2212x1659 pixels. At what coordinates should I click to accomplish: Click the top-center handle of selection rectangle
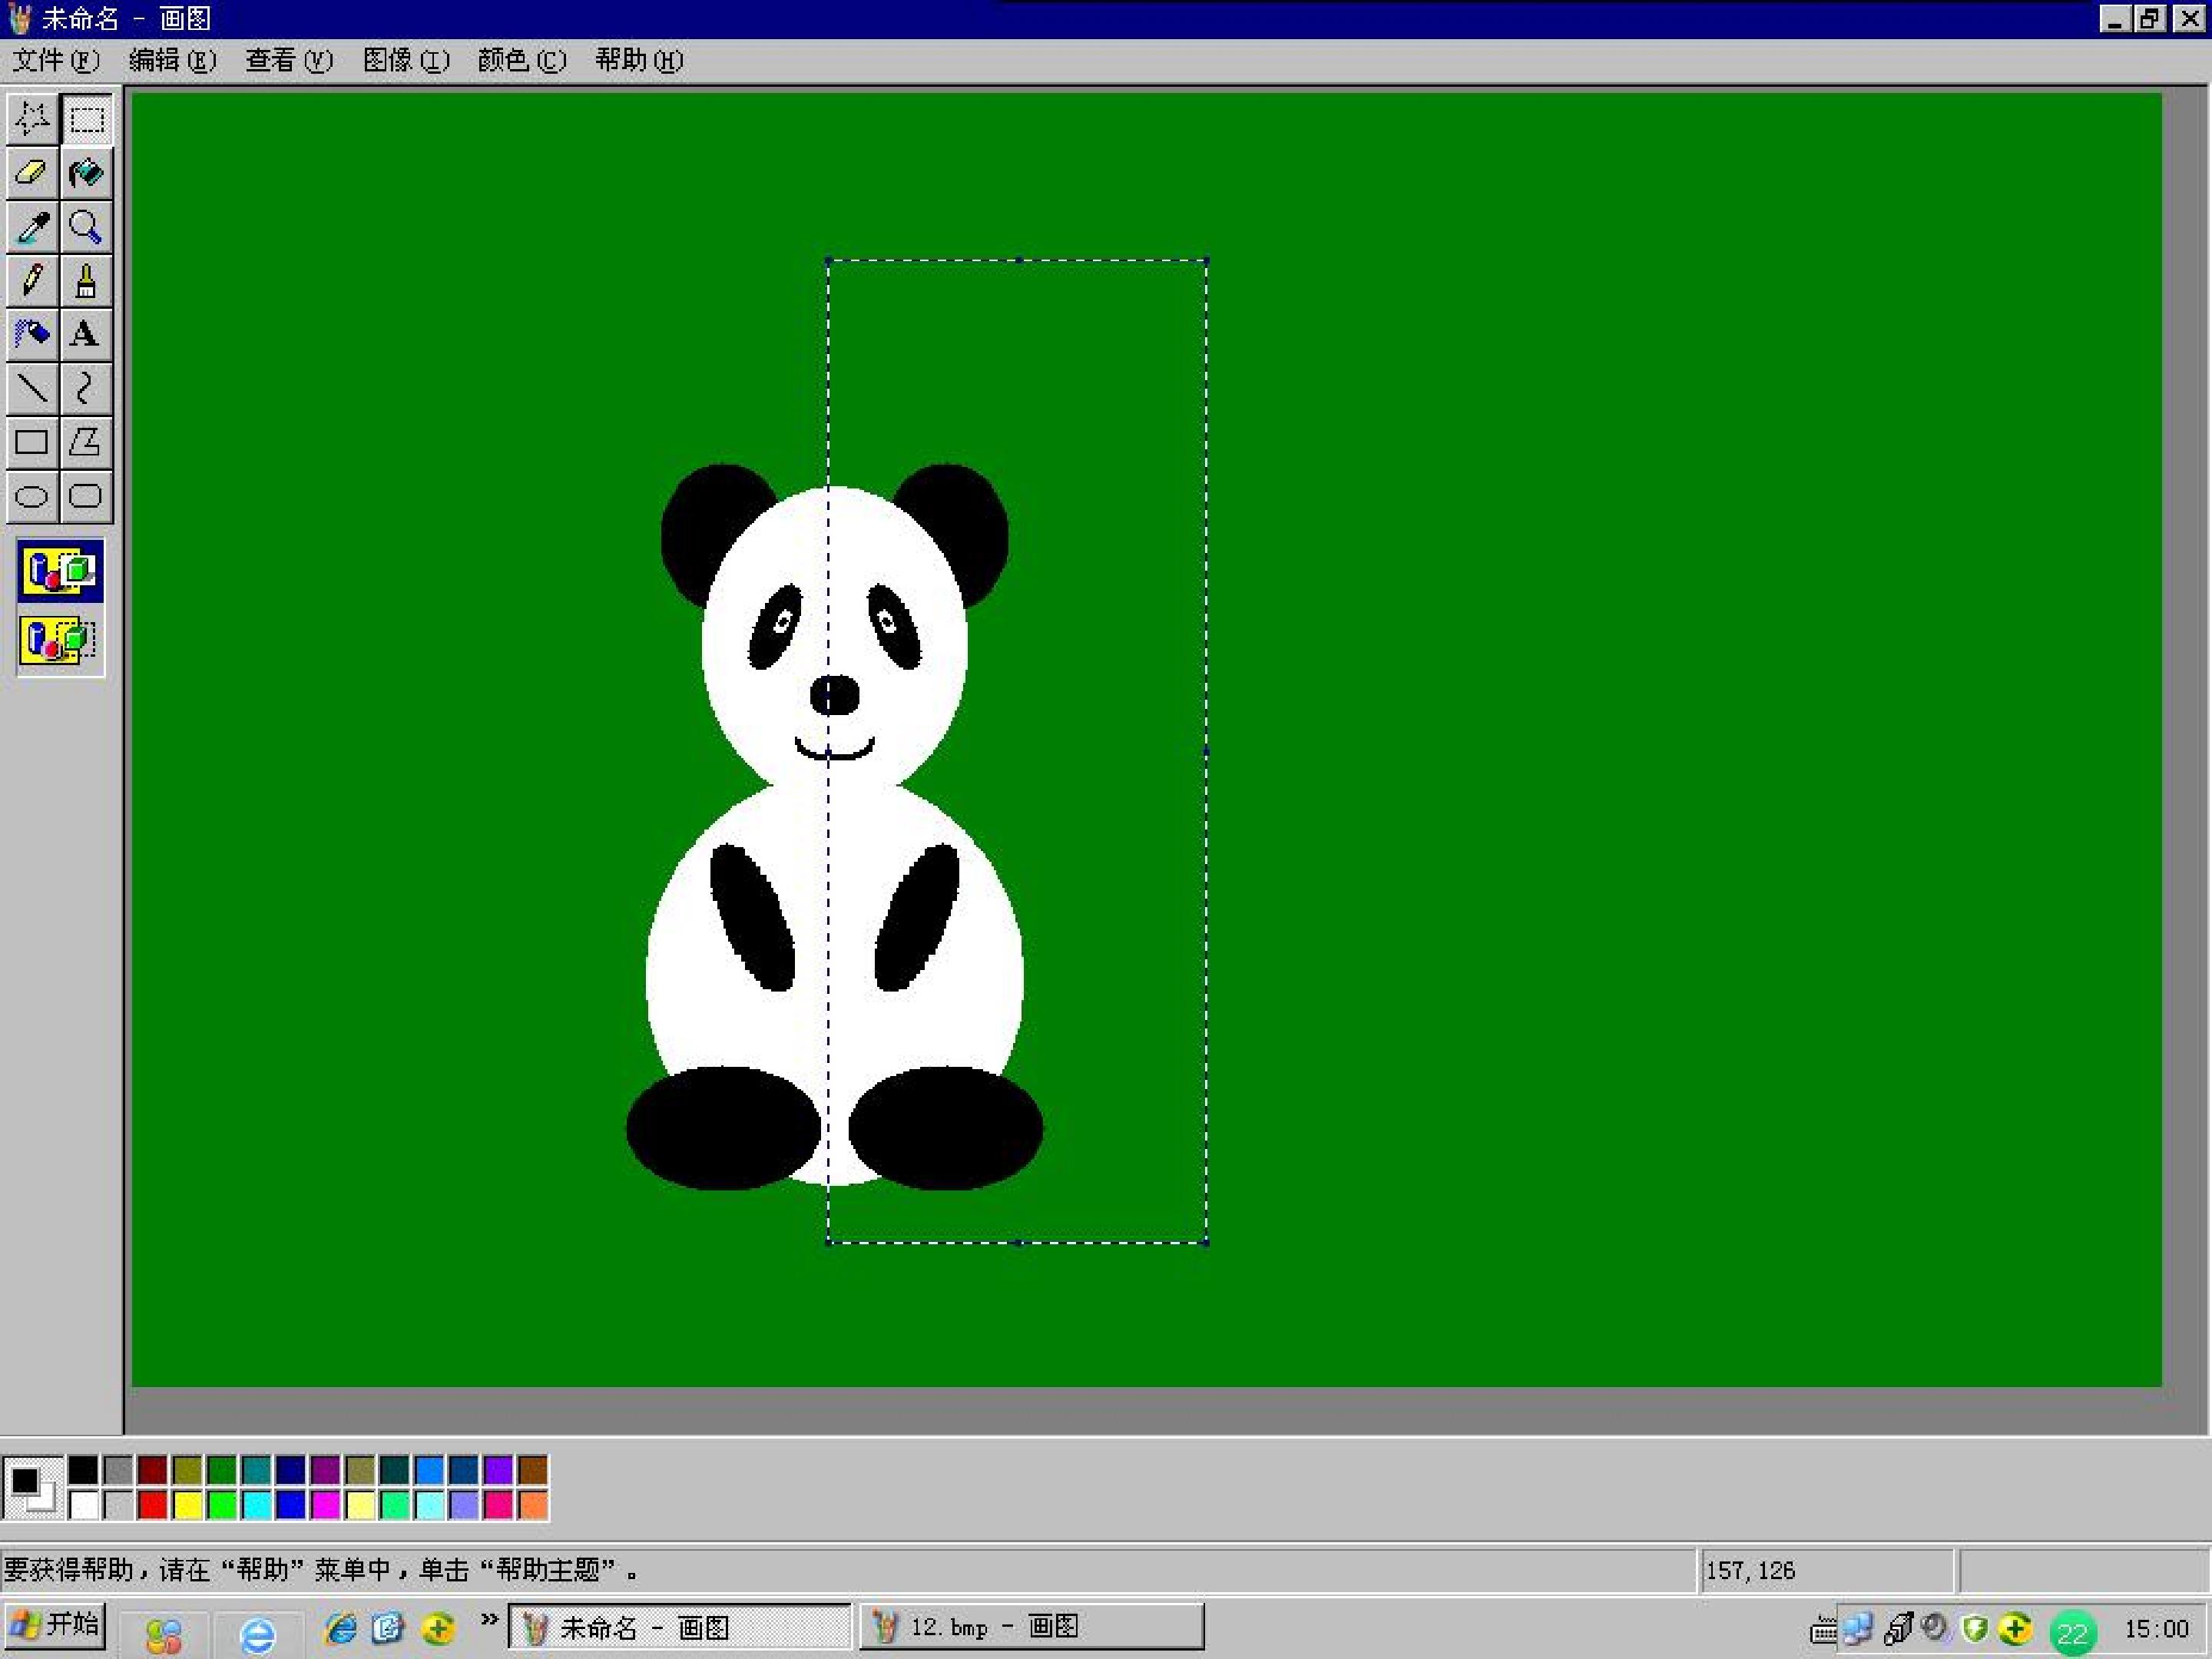point(1018,260)
